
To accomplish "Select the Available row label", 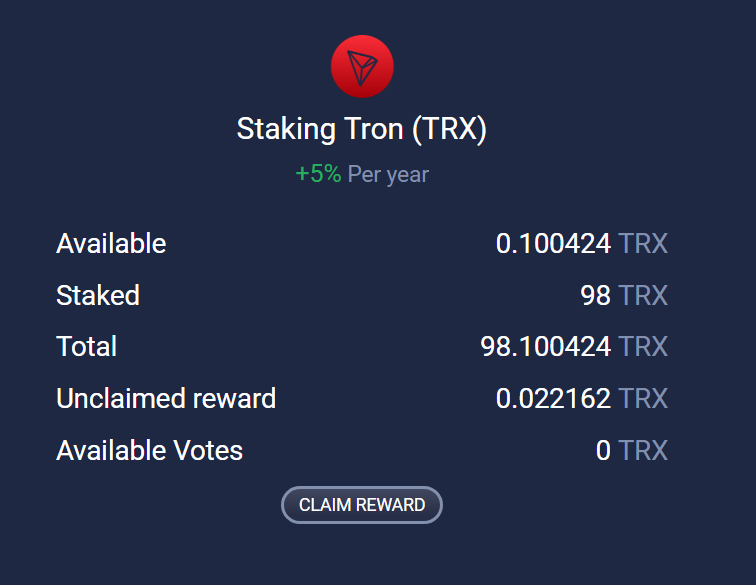I will (111, 243).
